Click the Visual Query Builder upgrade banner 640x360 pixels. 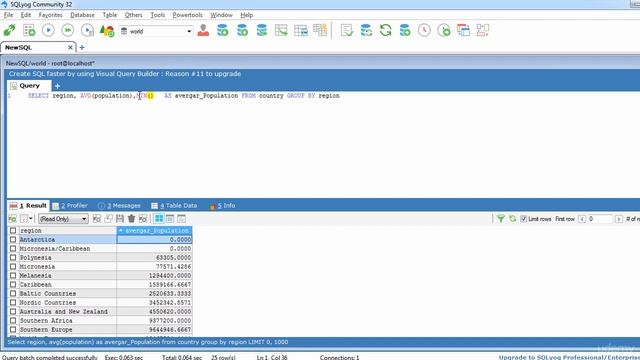point(125,74)
